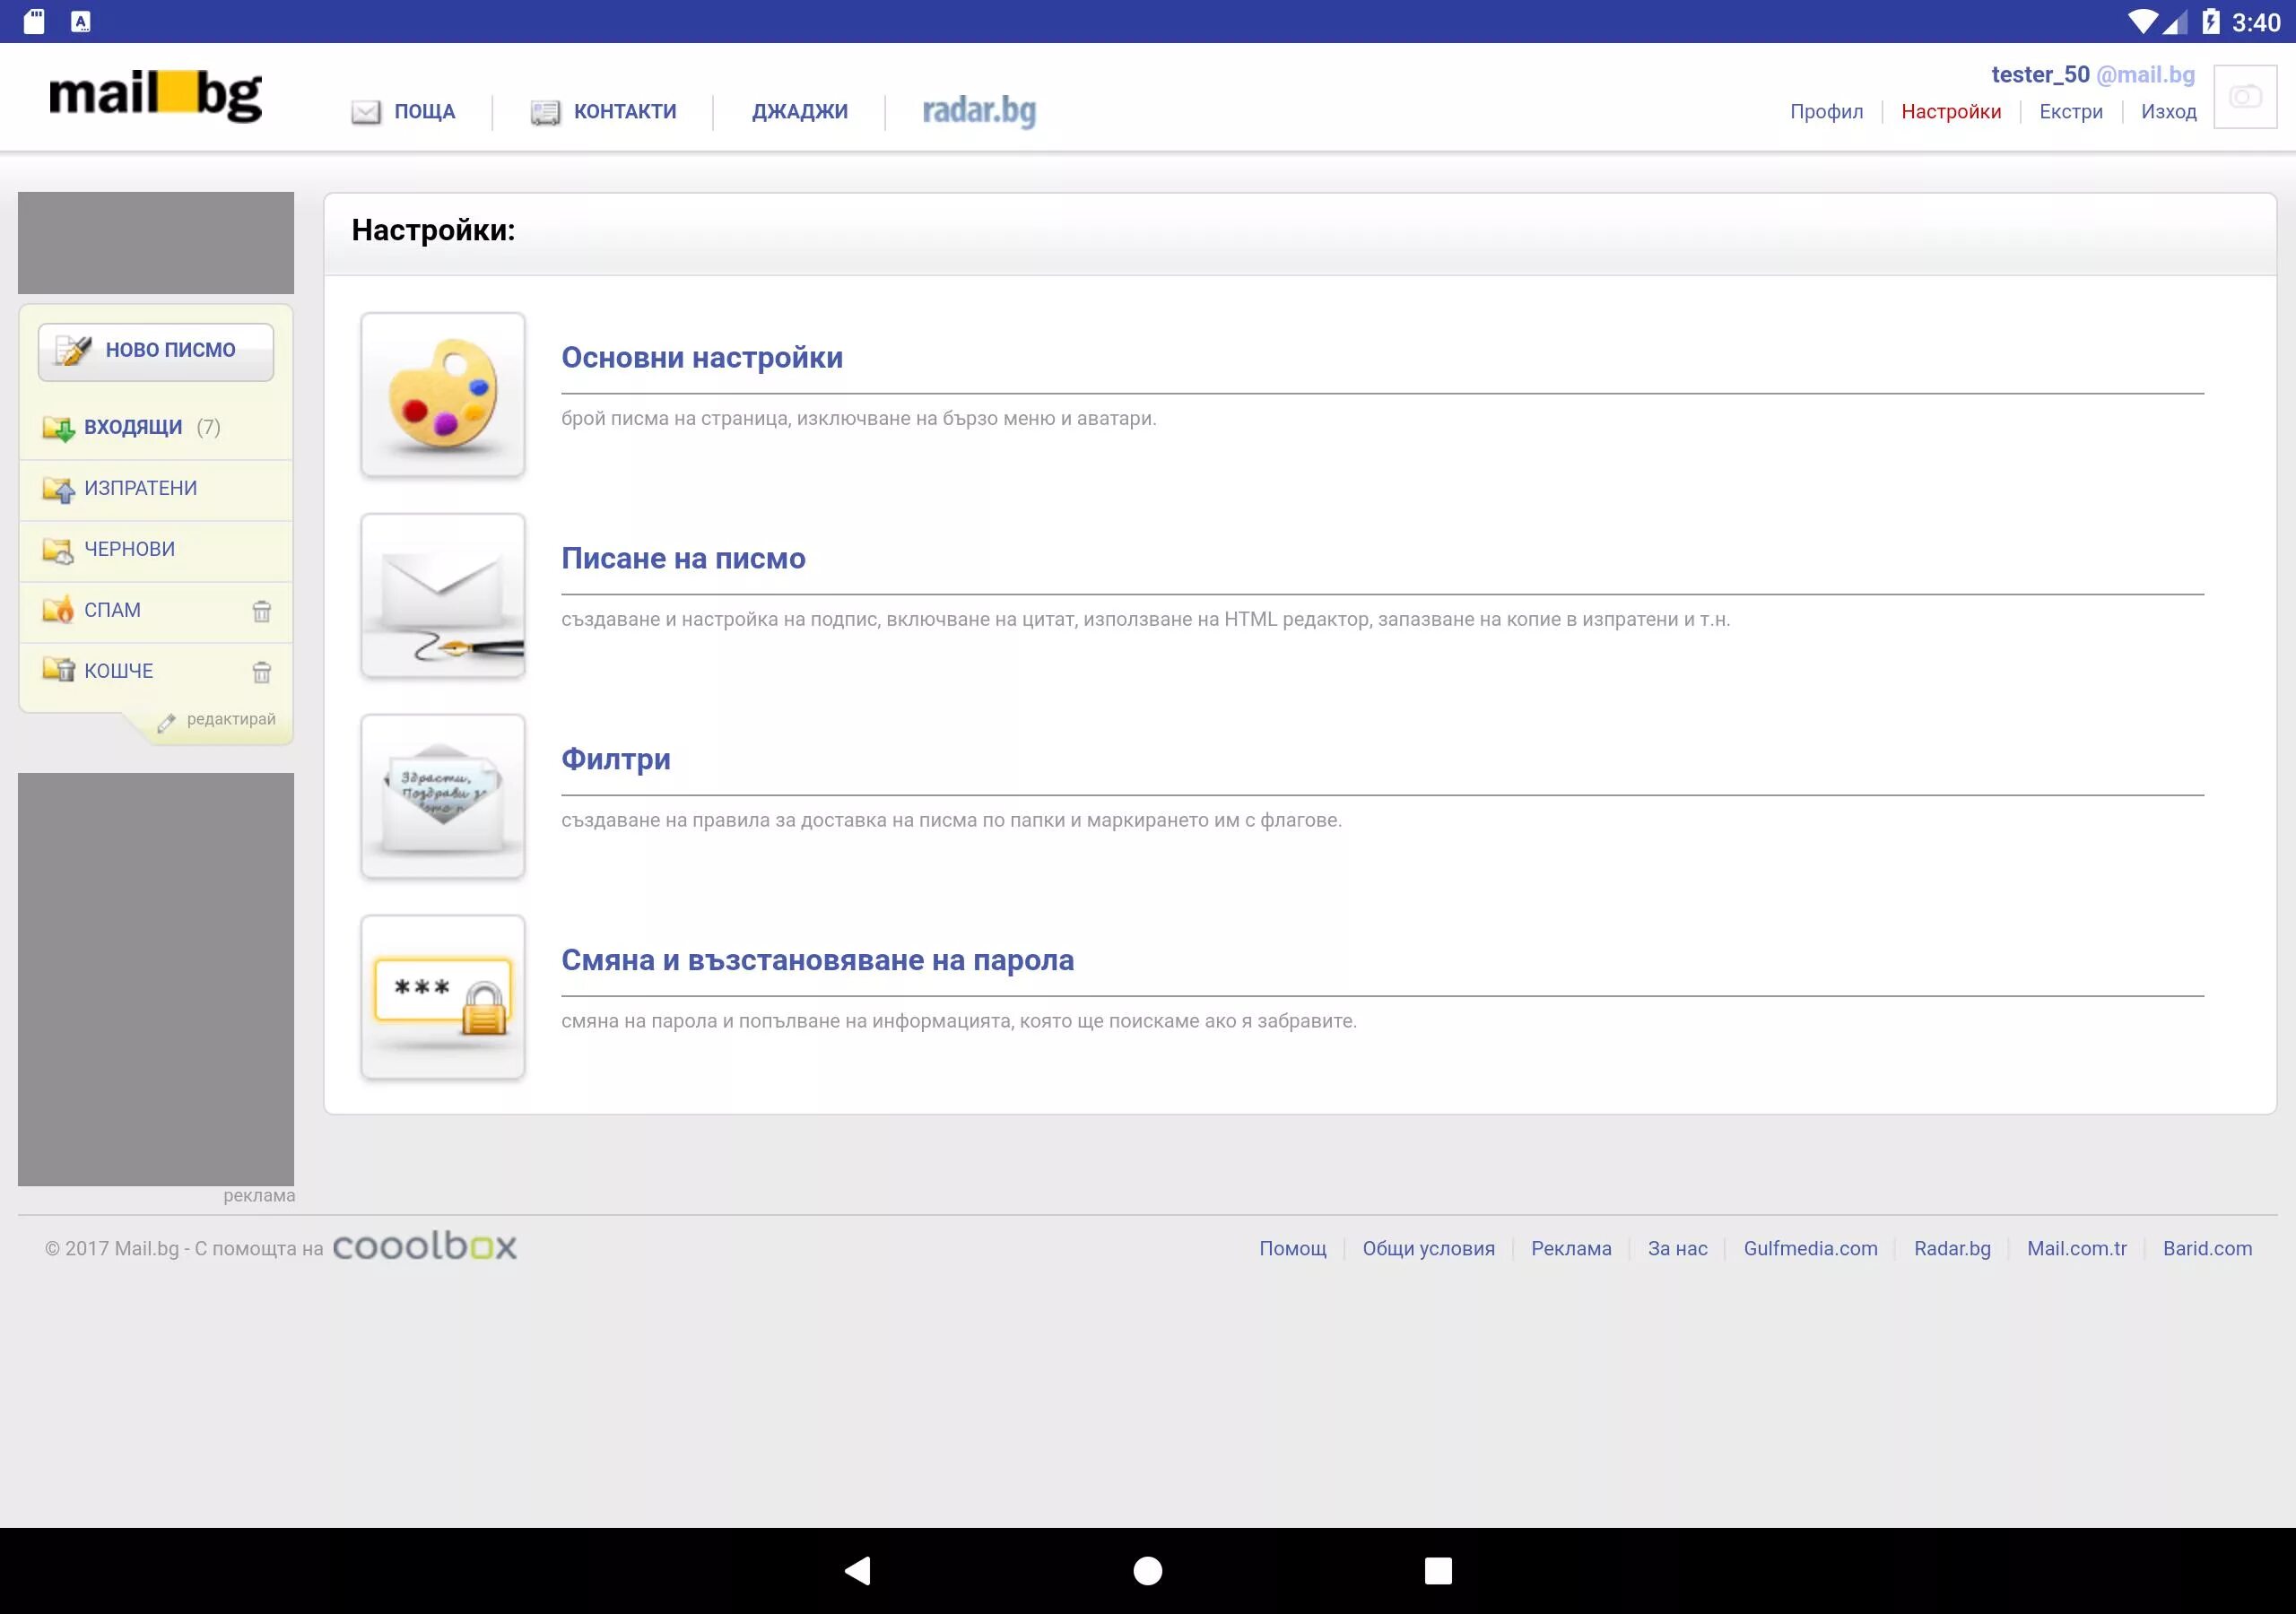Open the envelope-and-pen Compose settings icon
The height and width of the screenshot is (1614, 2296).
pyautogui.click(x=442, y=595)
